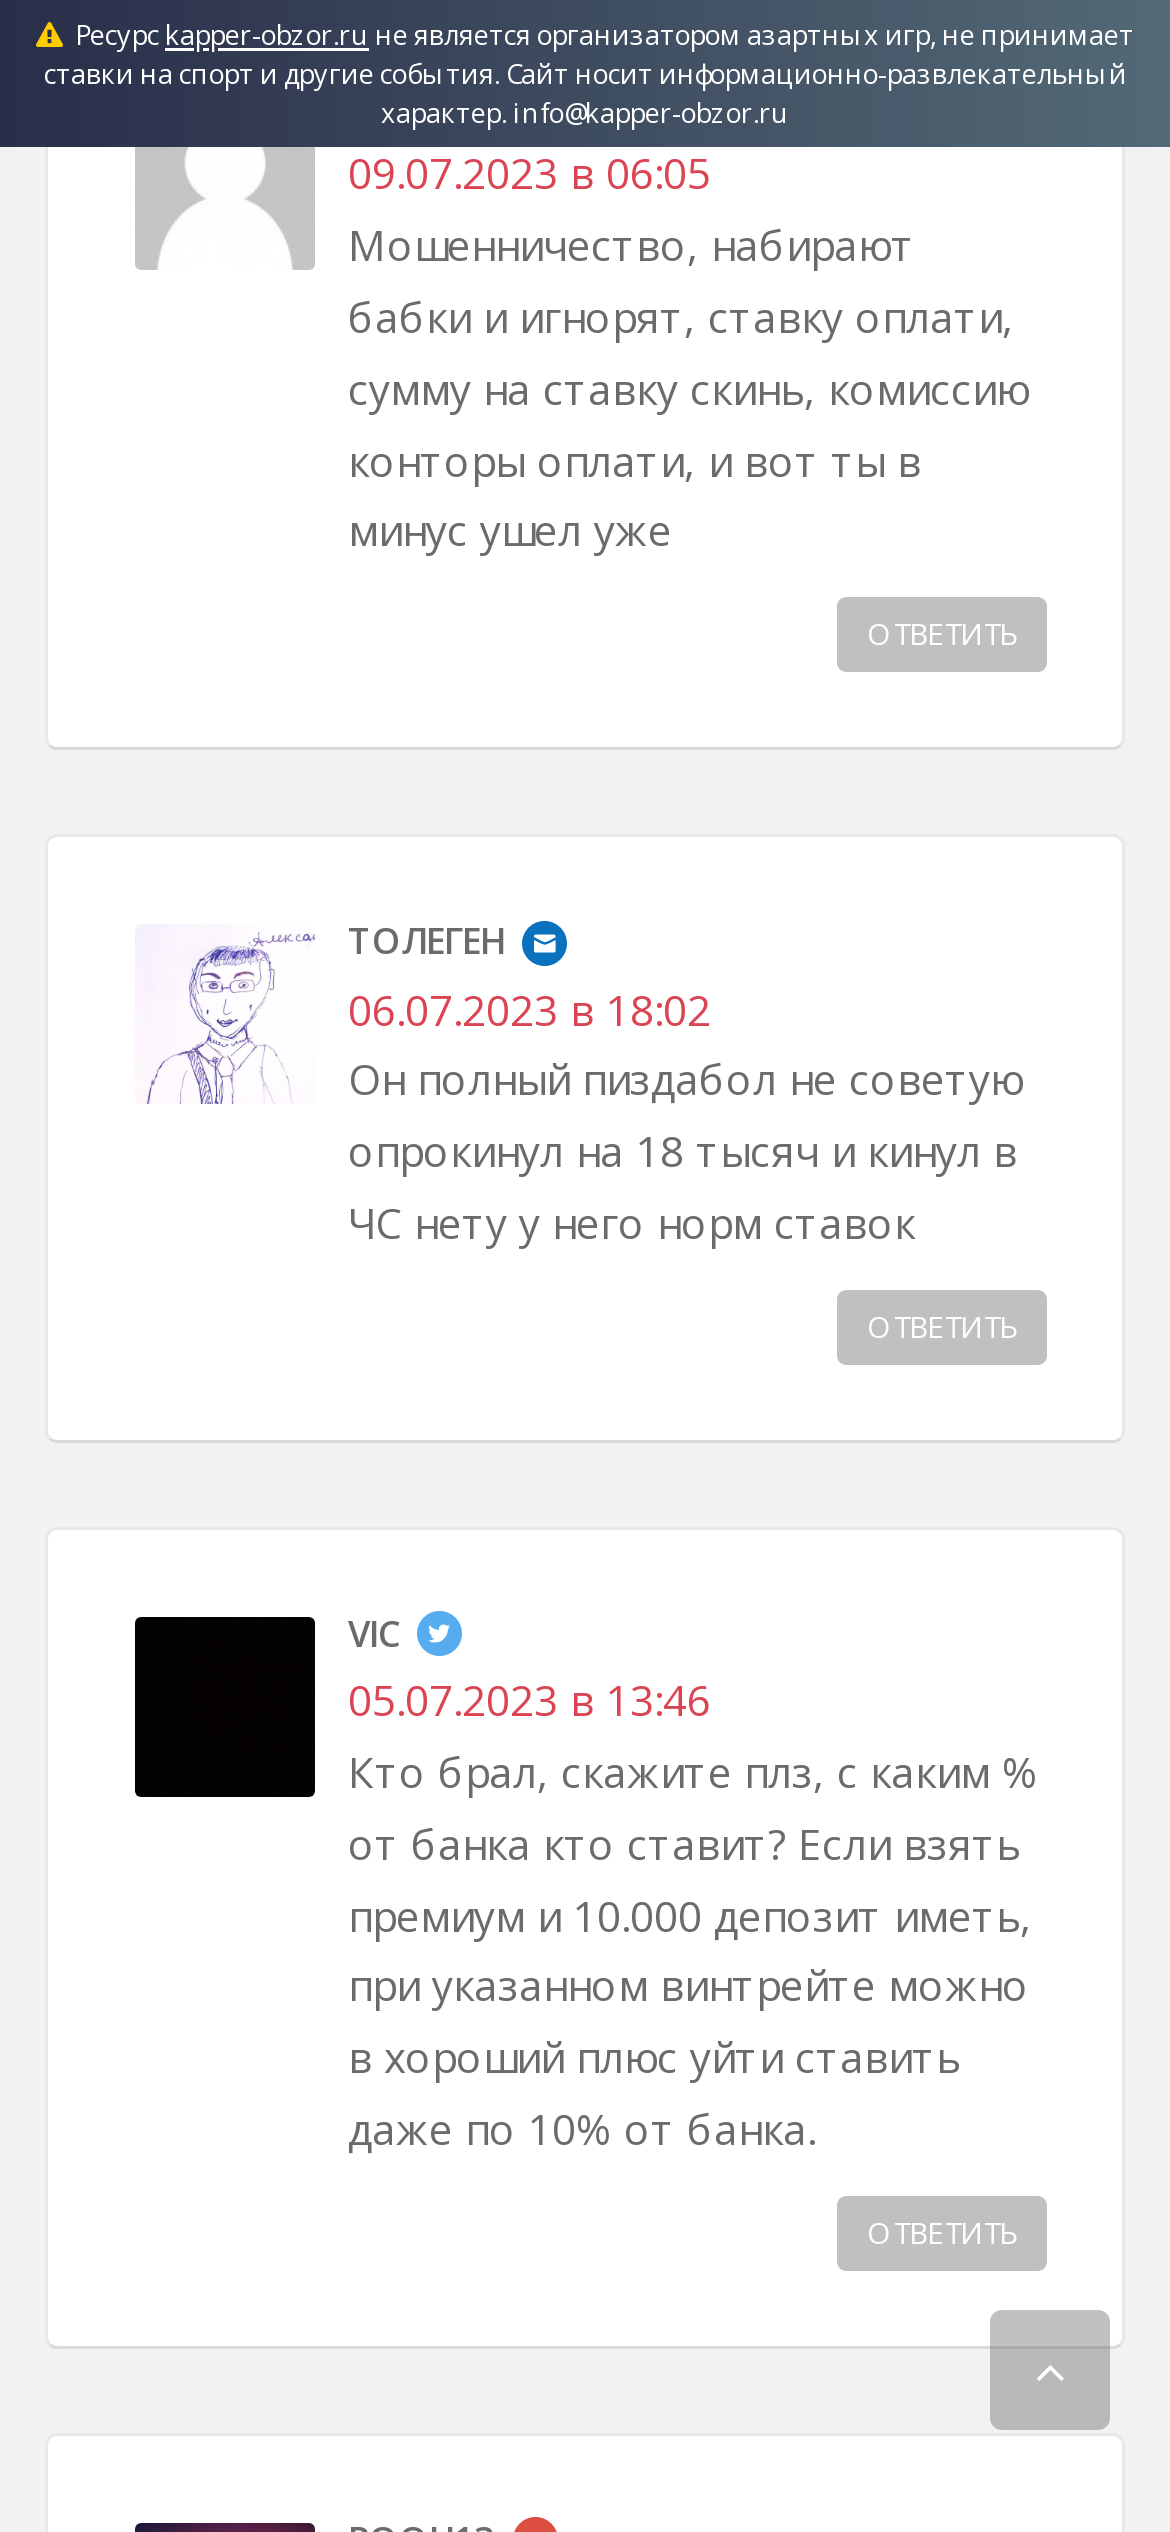Click the date 06.07.2023 в 18:02
Image resolution: width=1170 pixels, height=2532 pixels.
tap(529, 1012)
